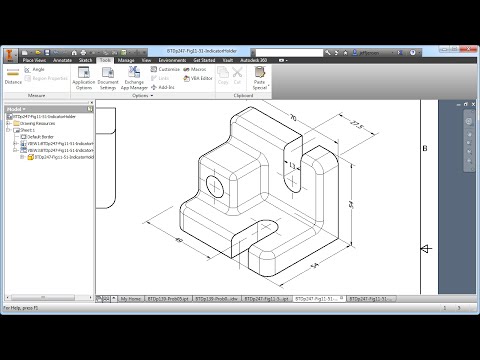Image resolution: width=480 pixels, height=360 pixels.
Task: Expand the Options panel dropdown arrow
Action: 152,96
